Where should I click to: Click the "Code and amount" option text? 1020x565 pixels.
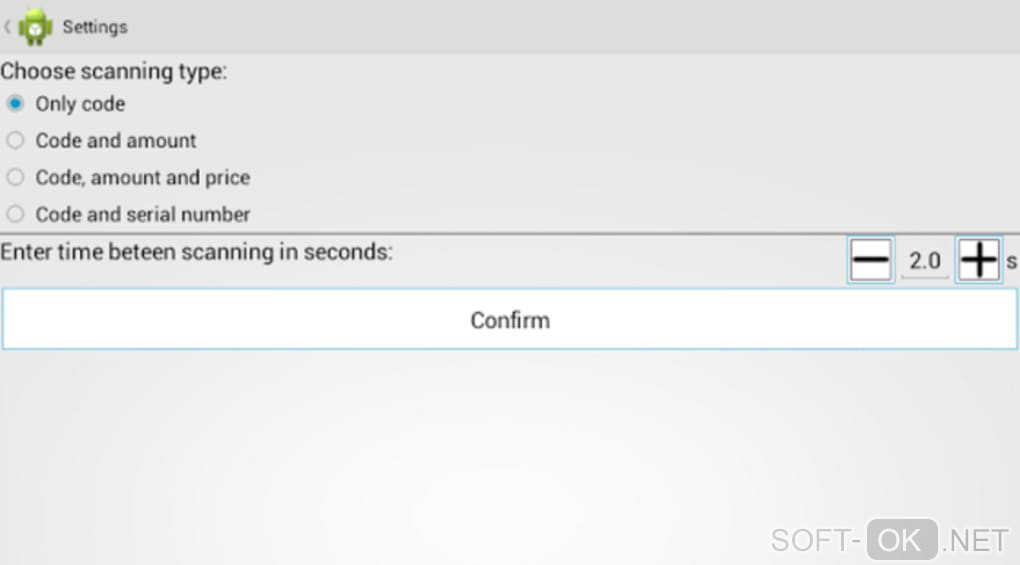coord(116,141)
